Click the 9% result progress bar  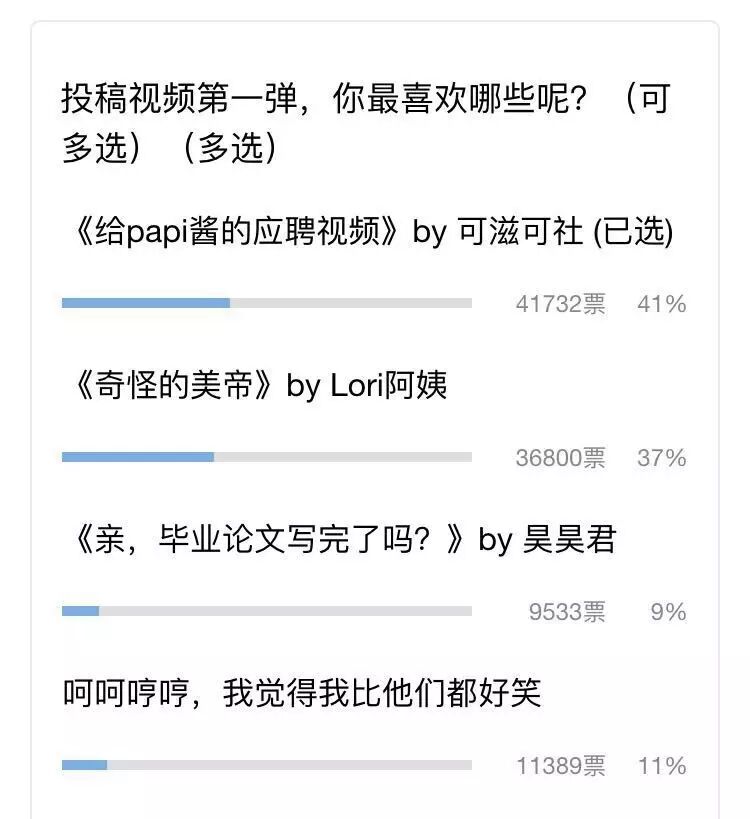(x=267, y=611)
